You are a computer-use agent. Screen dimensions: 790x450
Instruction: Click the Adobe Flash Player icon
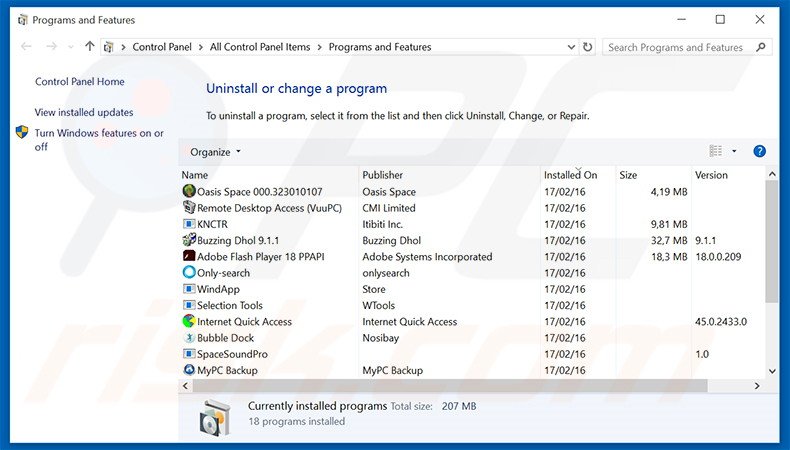pos(189,256)
